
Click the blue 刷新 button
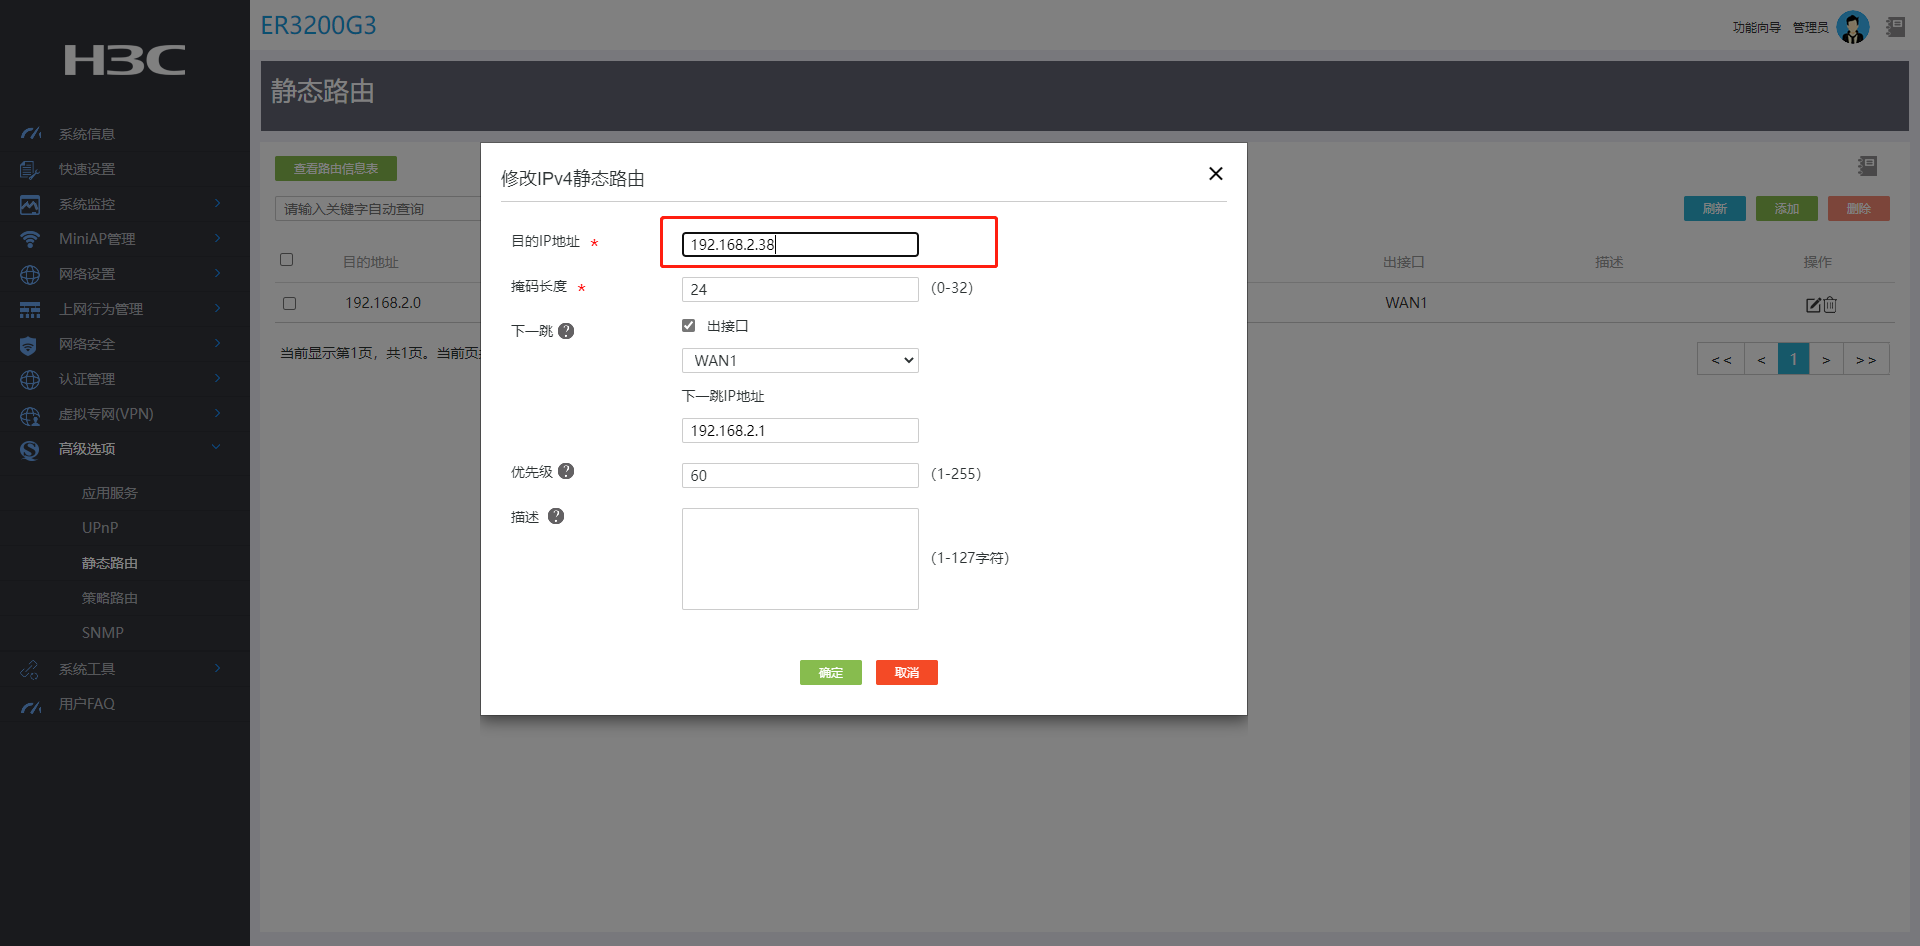point(1715,208)
